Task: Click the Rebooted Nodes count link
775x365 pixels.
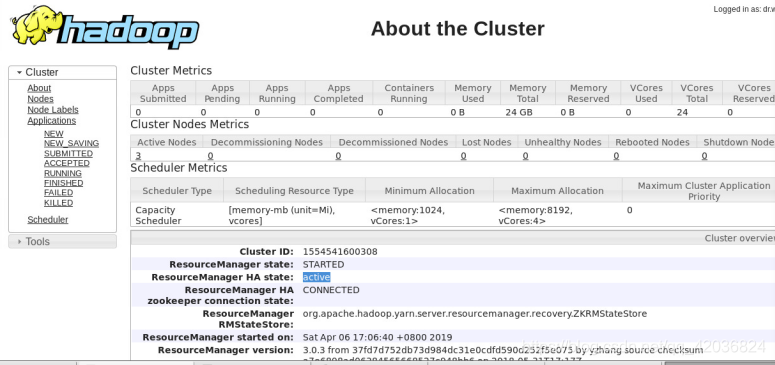Action: [616, 156]
